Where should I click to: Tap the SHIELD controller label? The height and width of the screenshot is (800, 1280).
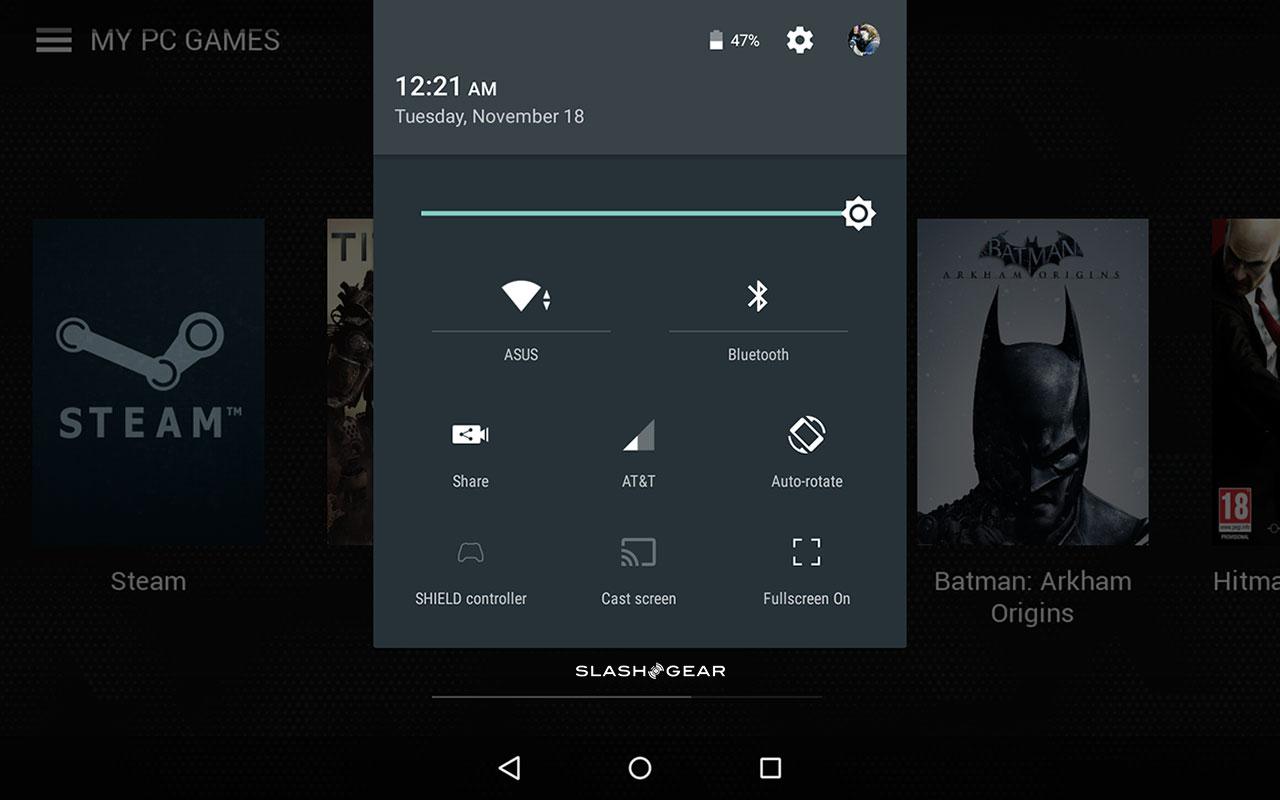tap(471, 599)
